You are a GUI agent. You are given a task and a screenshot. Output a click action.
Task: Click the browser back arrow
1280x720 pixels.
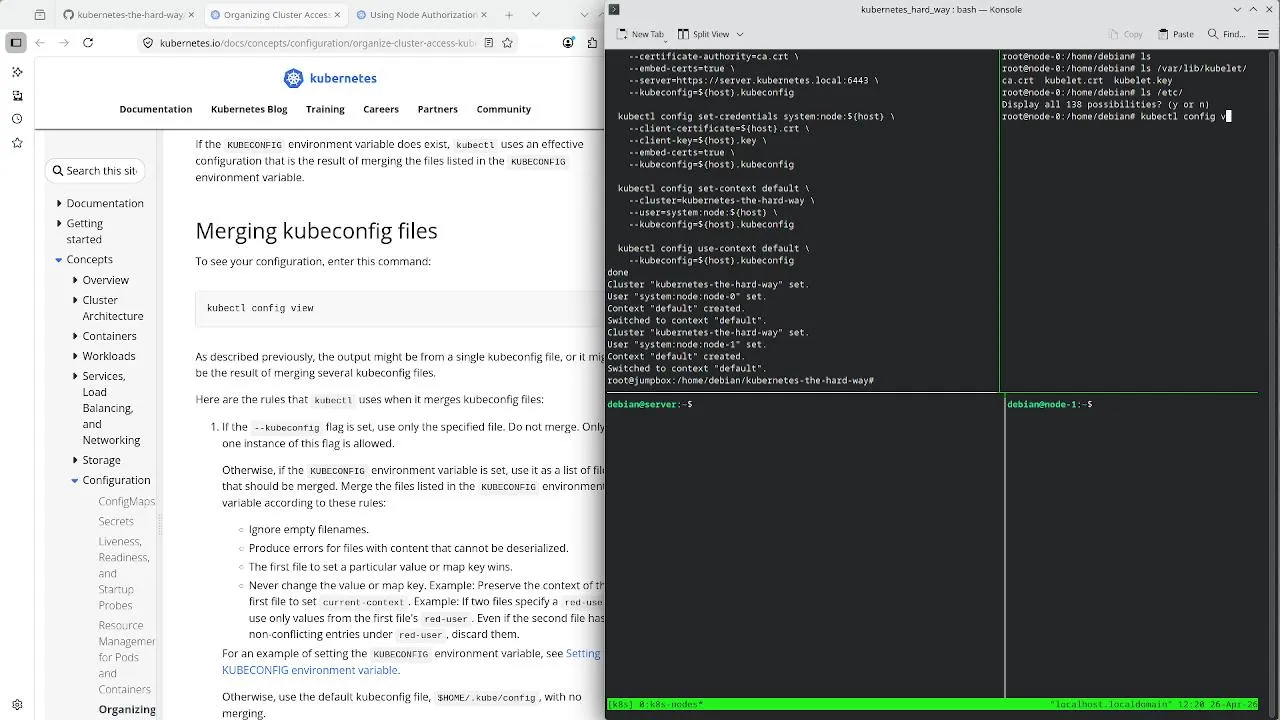tap(40, 43)
